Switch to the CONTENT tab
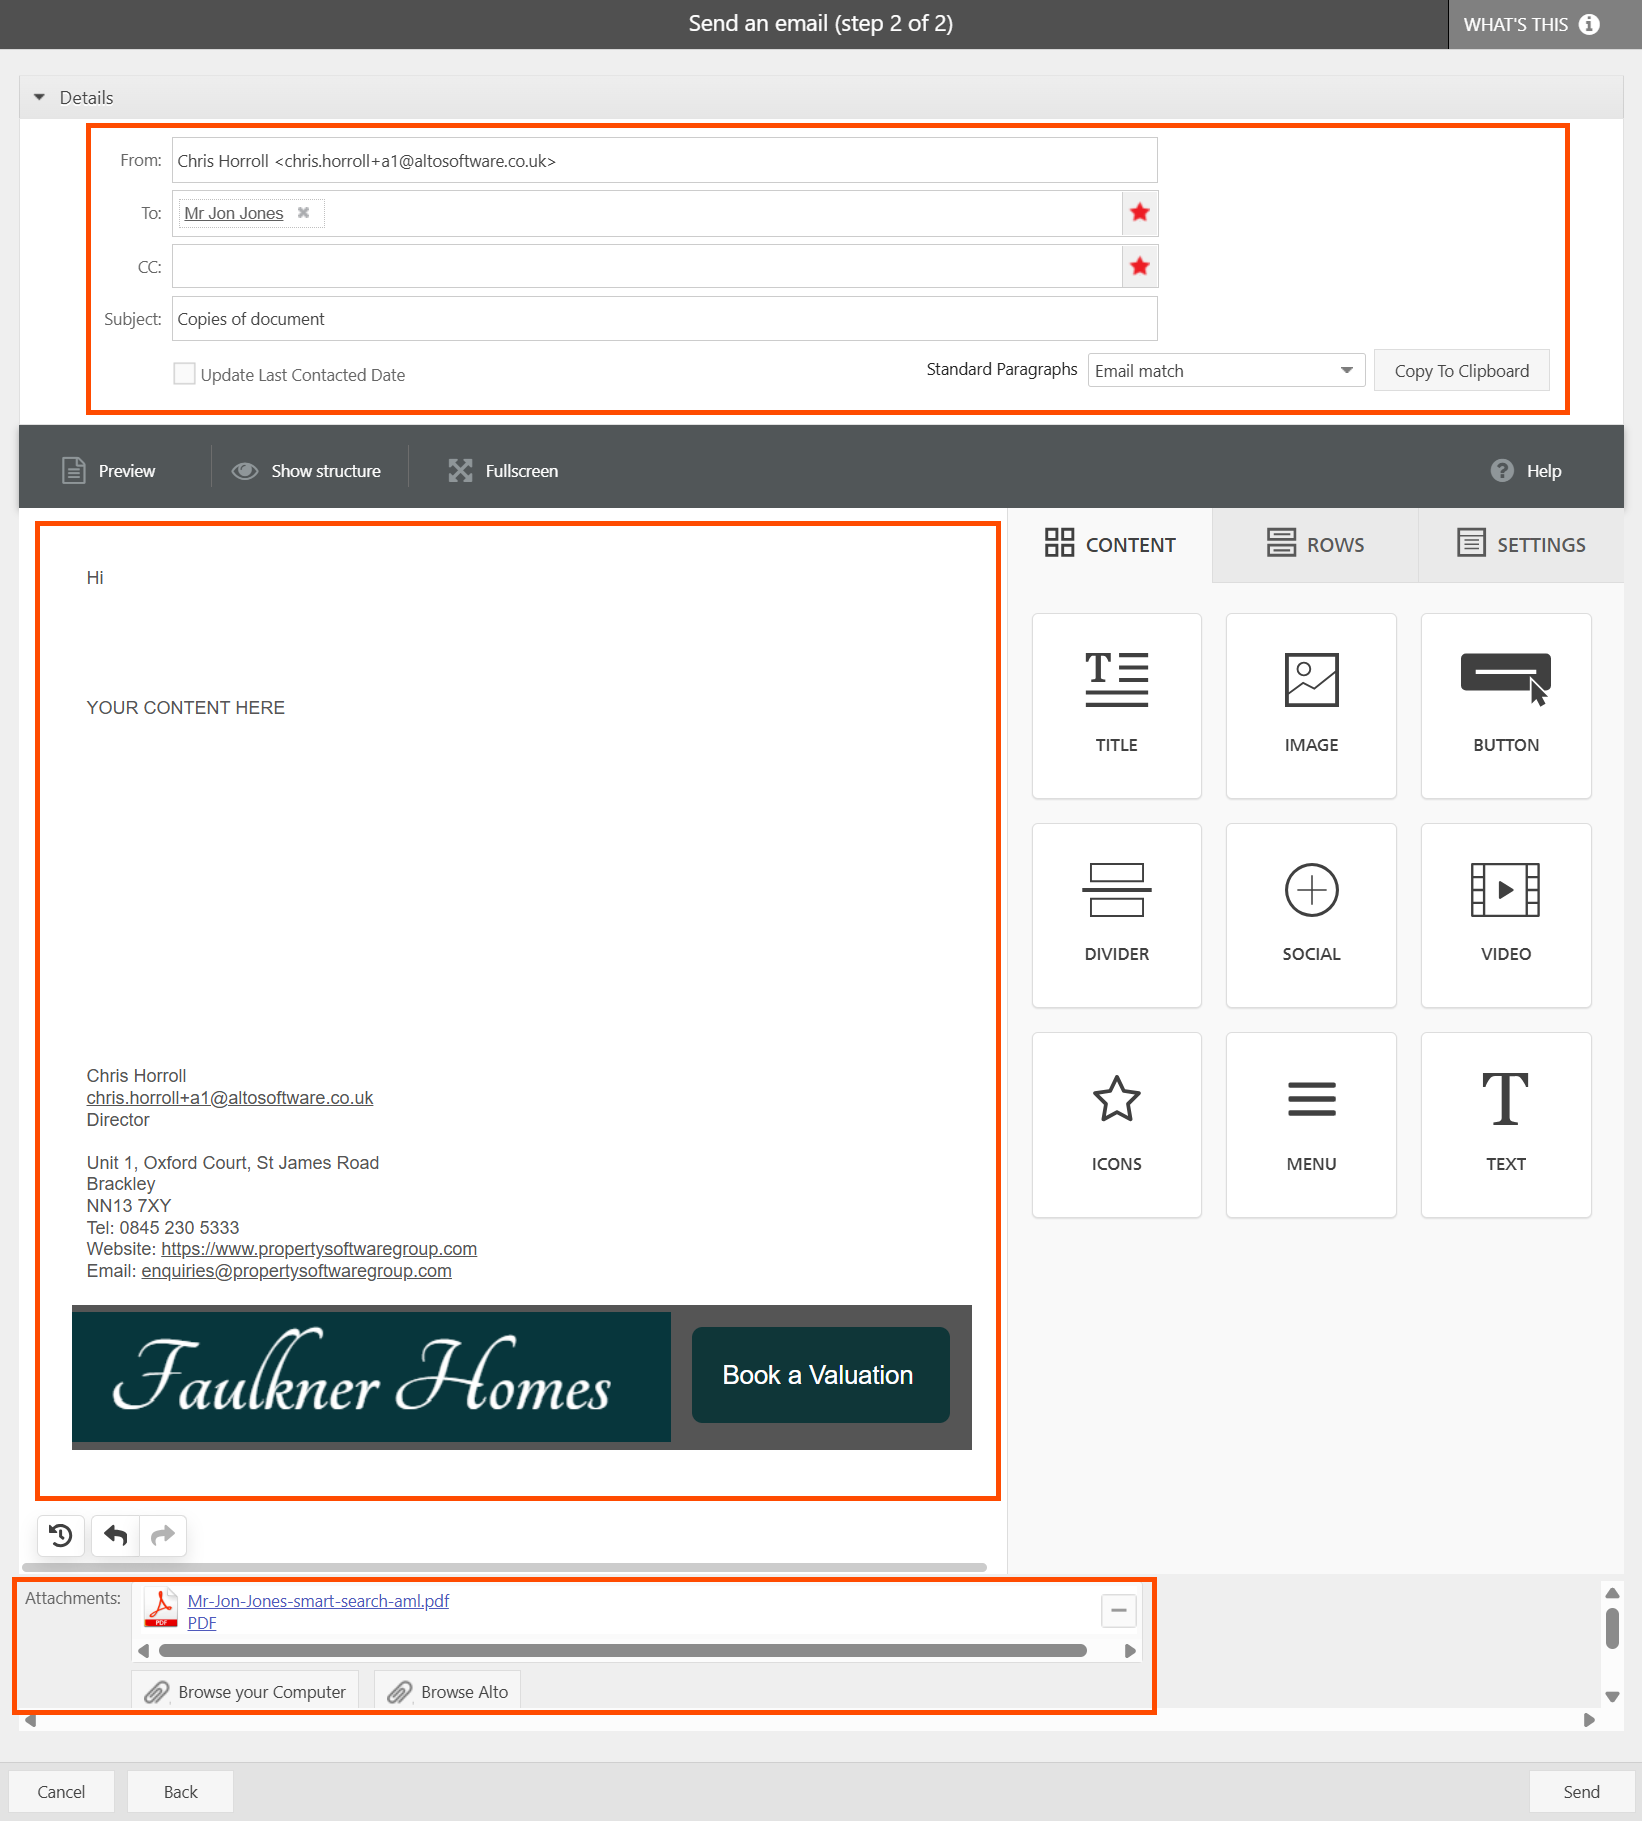 [x=1110, y=545]
